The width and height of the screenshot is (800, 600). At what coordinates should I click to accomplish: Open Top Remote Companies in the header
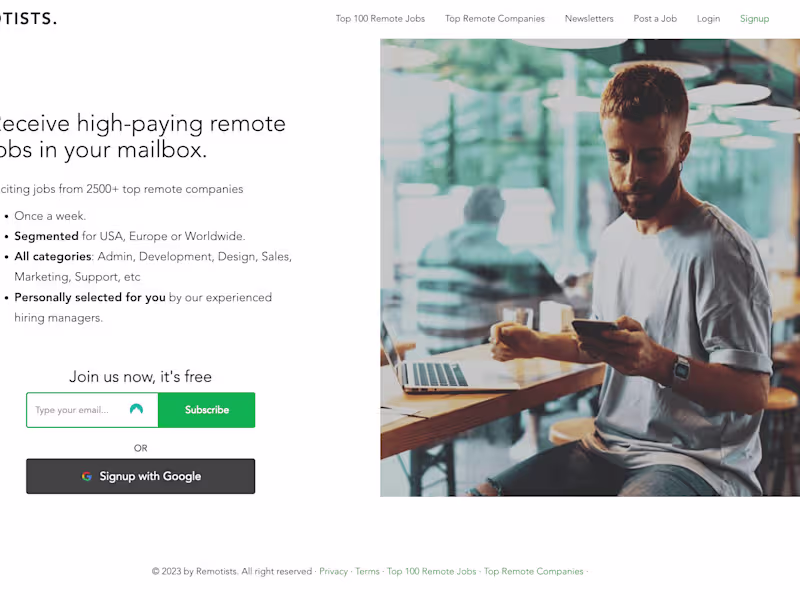coord(494,19)
